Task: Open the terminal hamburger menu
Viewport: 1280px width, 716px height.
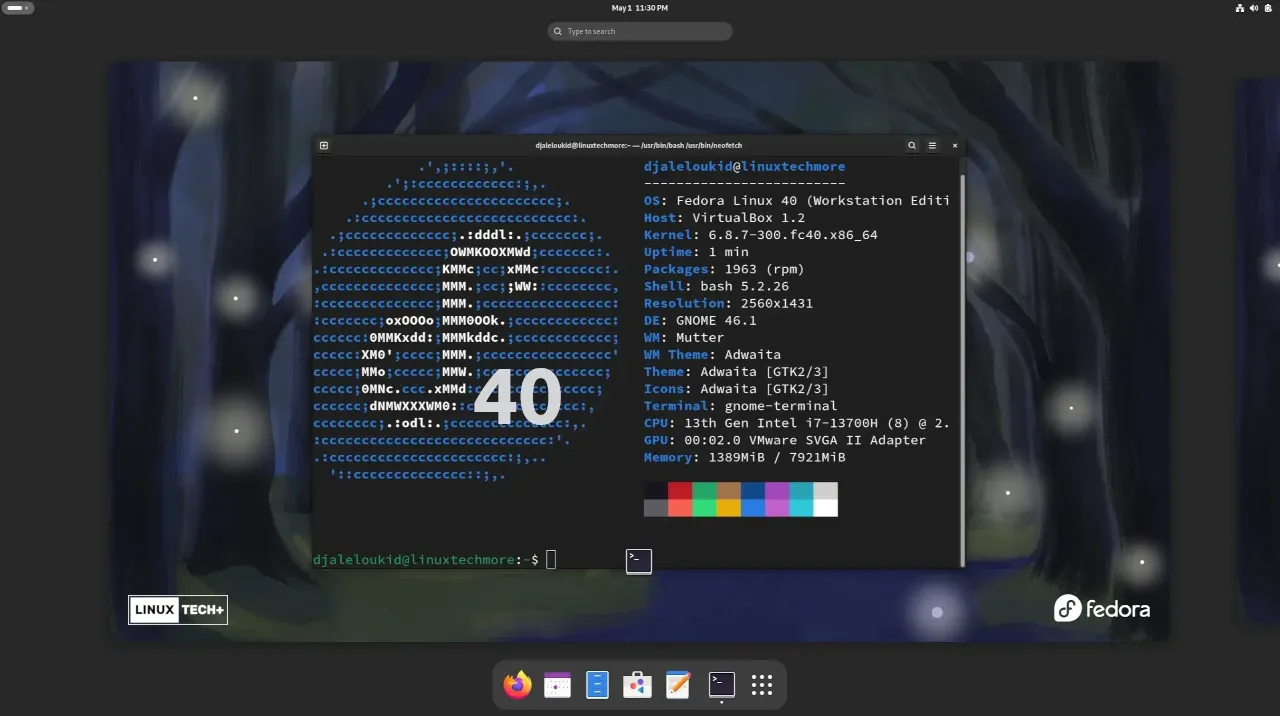Action: point(932,145)
